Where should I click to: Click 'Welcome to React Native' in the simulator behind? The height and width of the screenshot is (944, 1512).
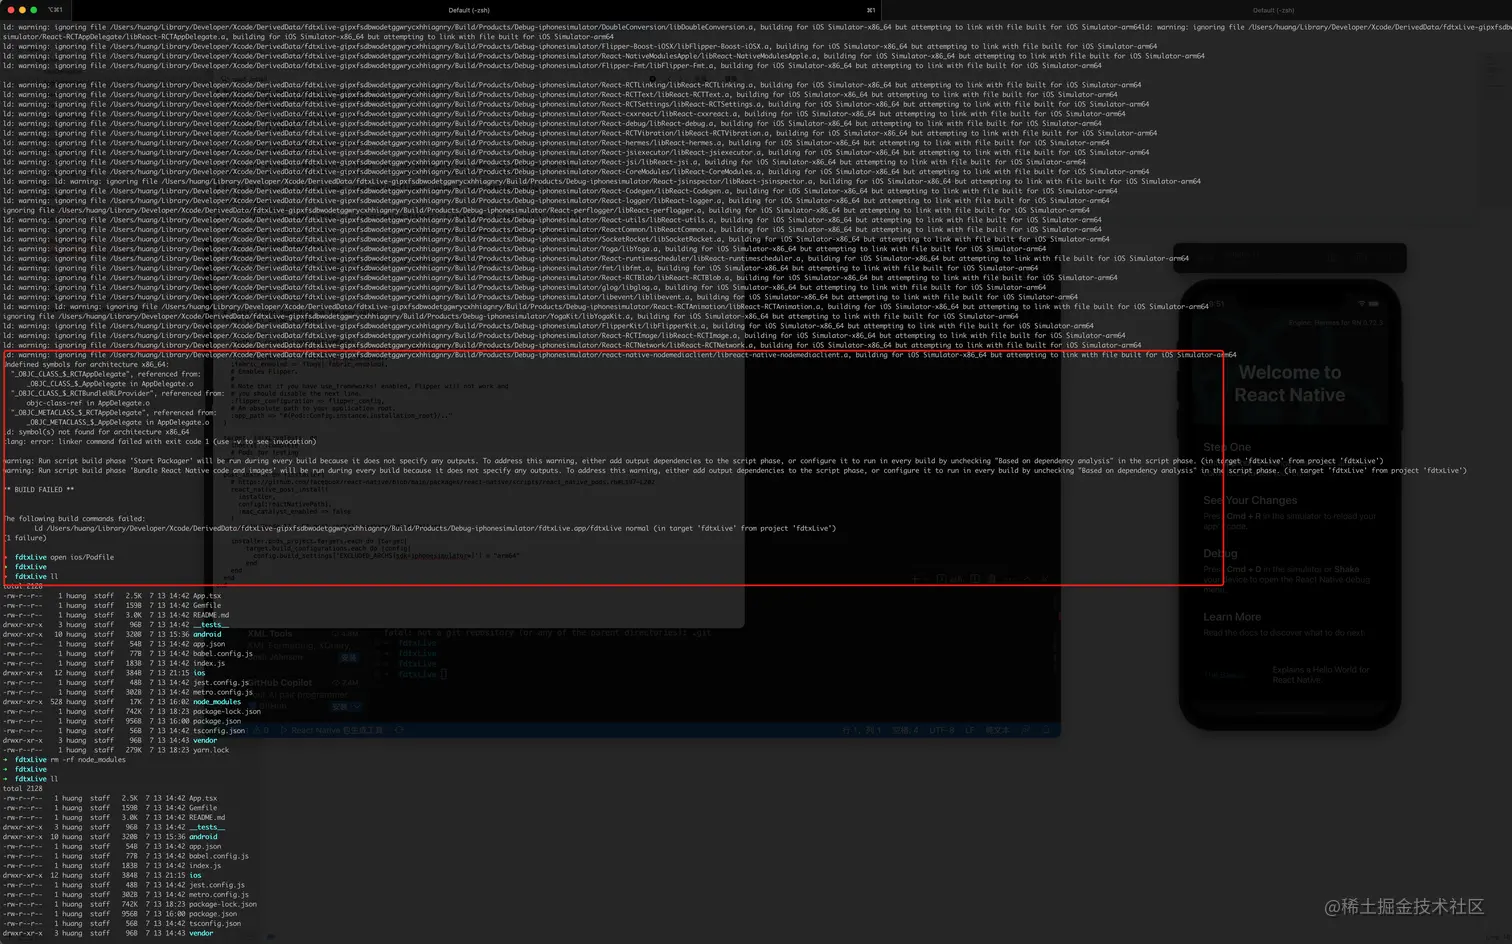pos(1289,384)
